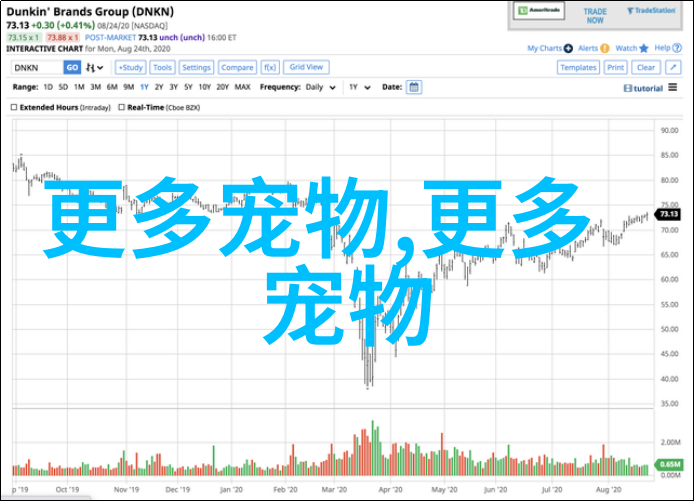
Task: Switch to Grid View
Action: point(306,67)
